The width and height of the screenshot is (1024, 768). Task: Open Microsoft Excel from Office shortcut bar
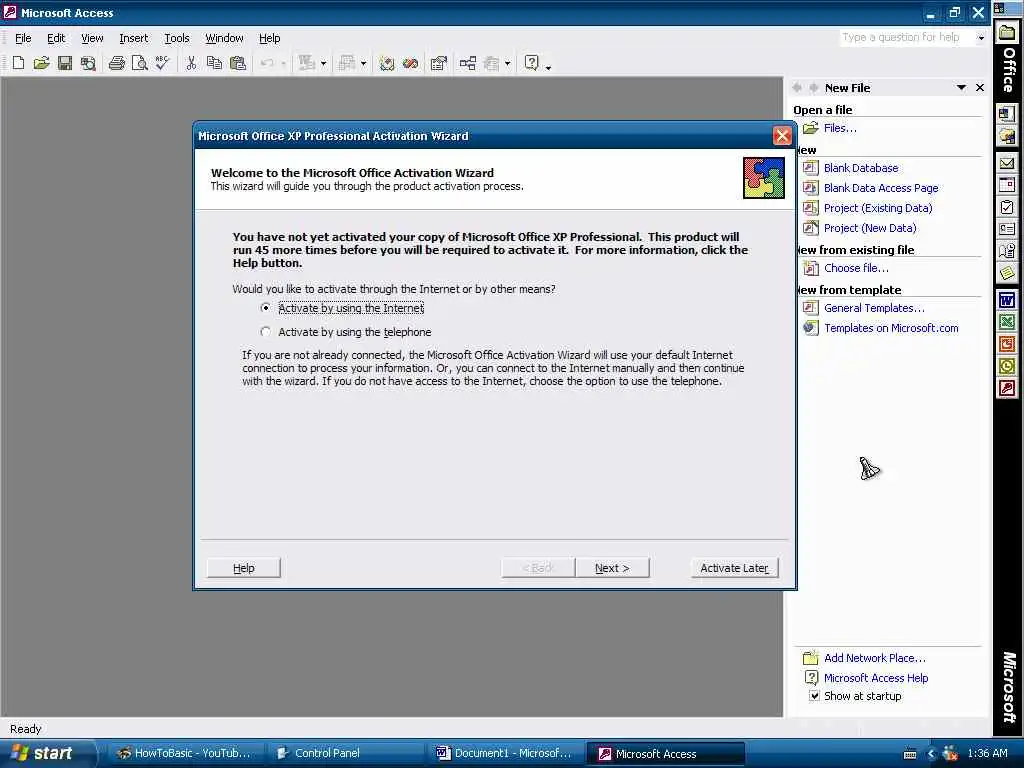1007,322
